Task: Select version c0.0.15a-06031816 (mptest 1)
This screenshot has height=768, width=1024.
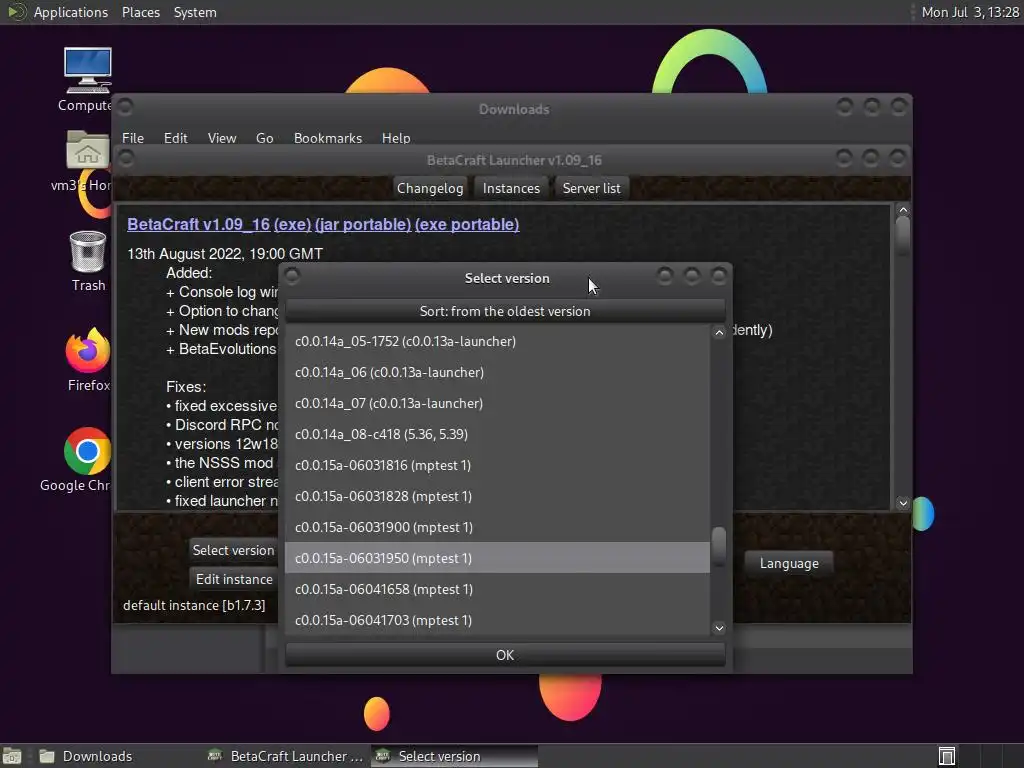Action: pos(498,465)
